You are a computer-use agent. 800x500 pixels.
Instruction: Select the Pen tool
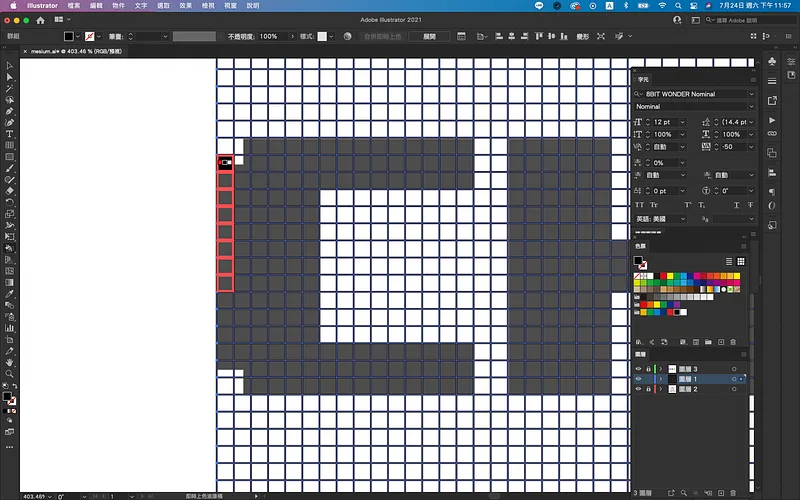tap(9, 111)
